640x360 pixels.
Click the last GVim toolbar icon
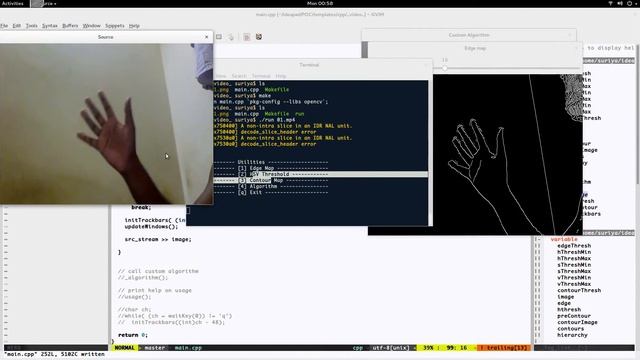click(x=259, y=37)
